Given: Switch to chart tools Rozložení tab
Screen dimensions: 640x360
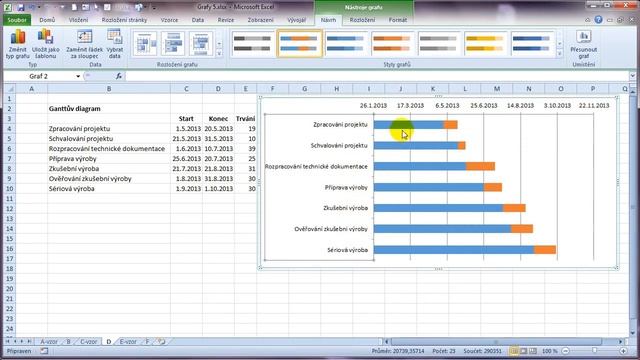Looking at the screenshot, I should coord(362,20).
